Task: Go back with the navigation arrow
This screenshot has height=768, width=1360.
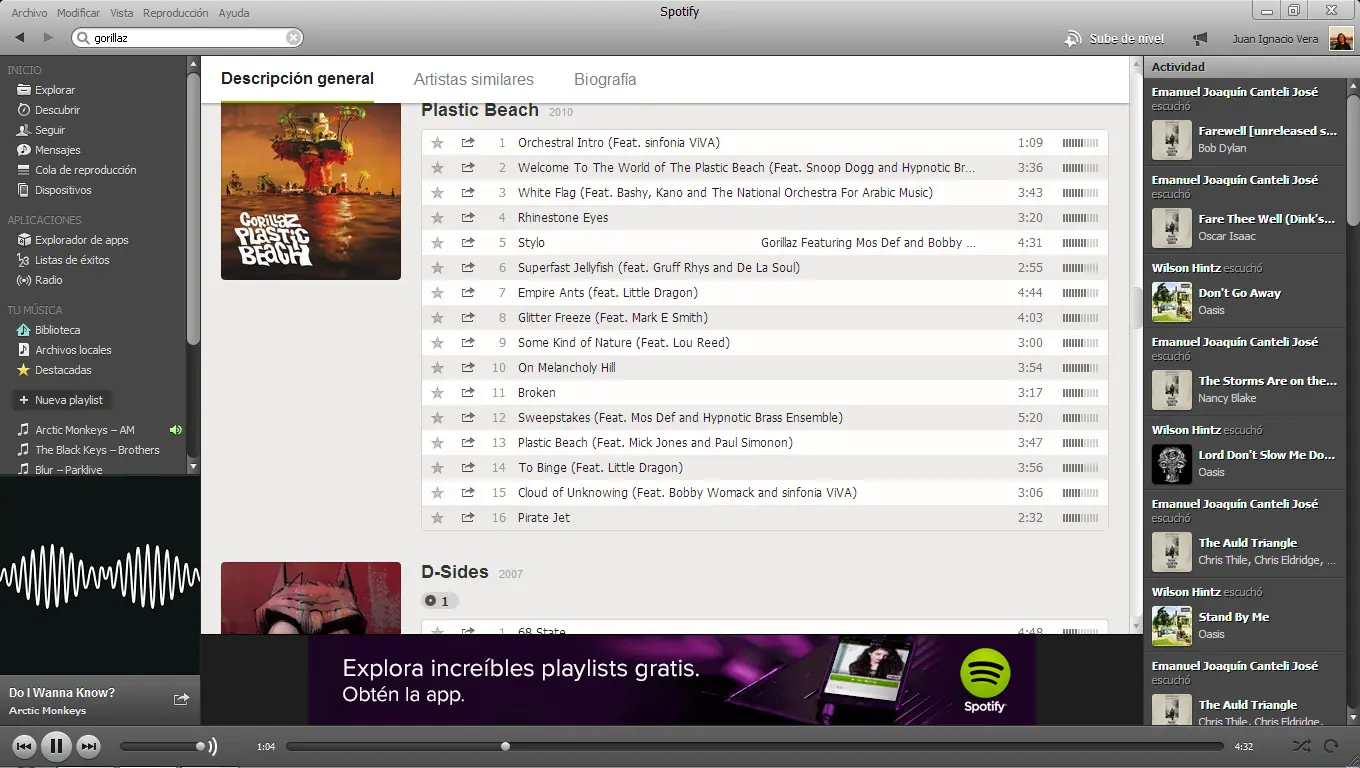Action: 19,38
